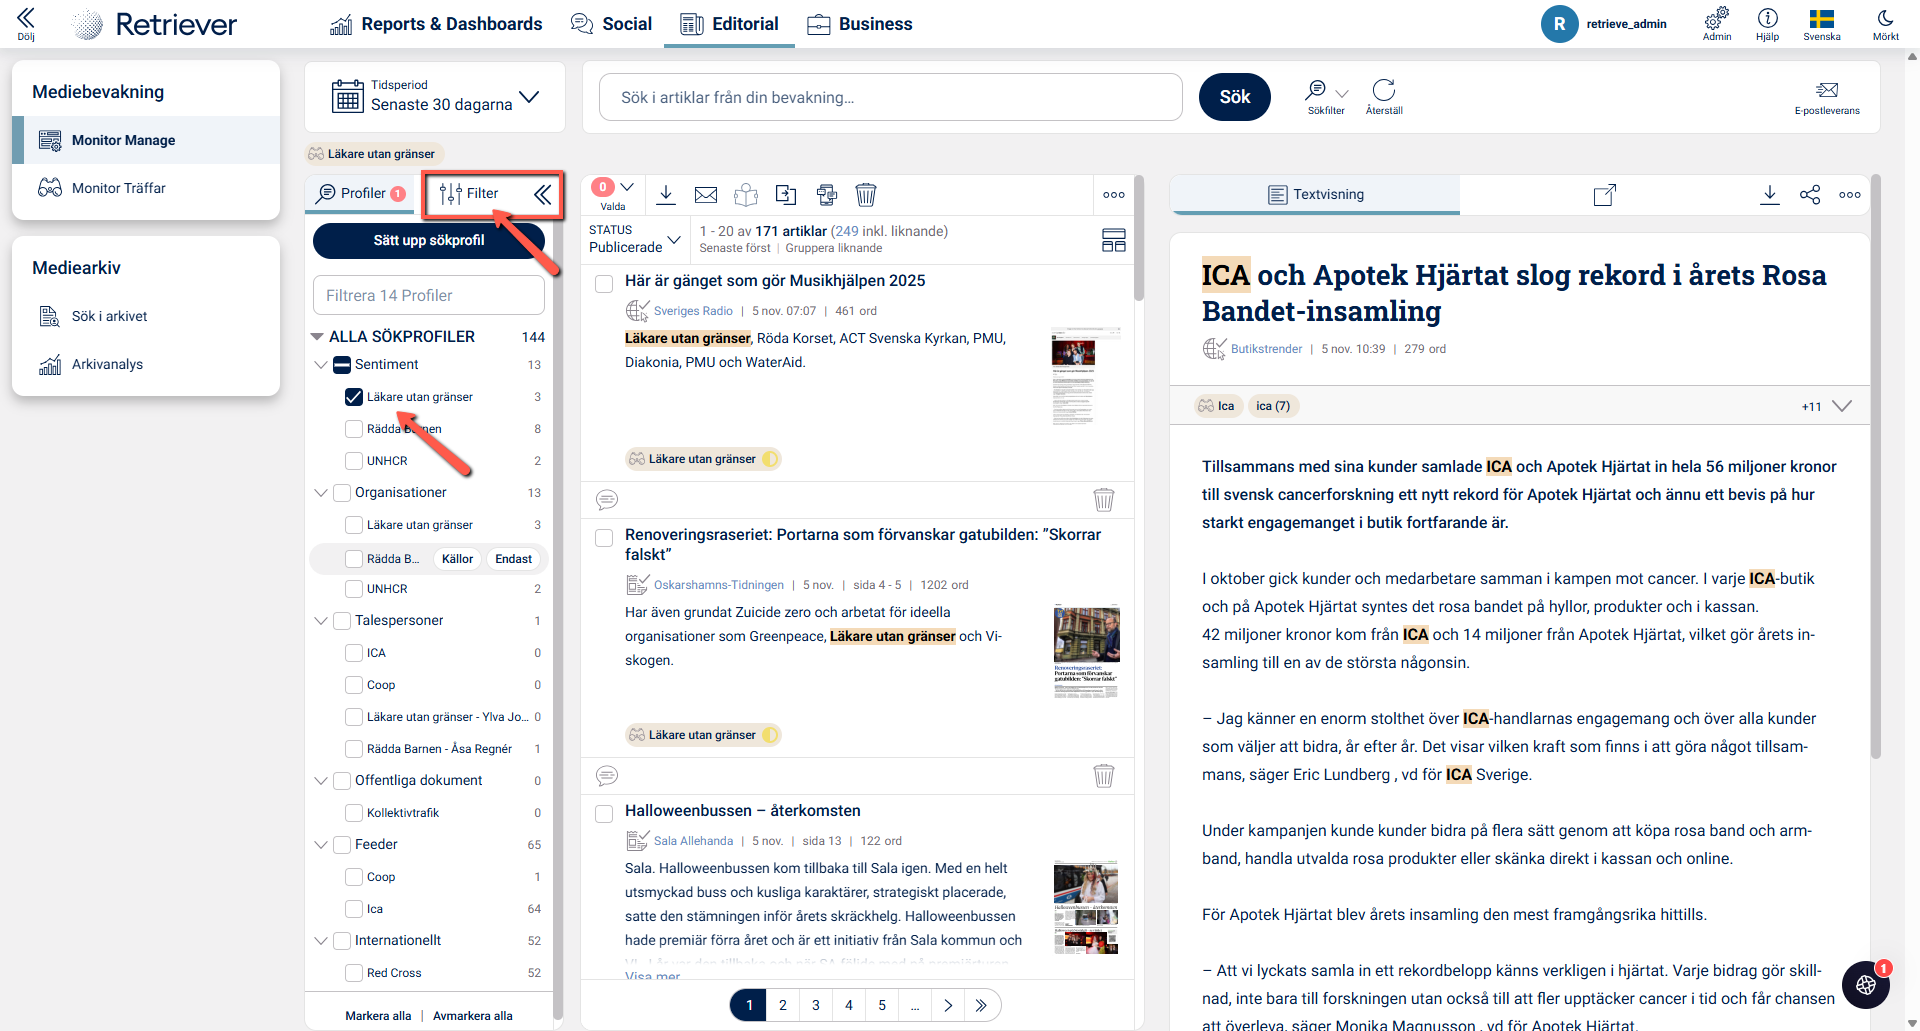
Task: Click the profile panel vertical scrollbar
Action: point(558,600)
